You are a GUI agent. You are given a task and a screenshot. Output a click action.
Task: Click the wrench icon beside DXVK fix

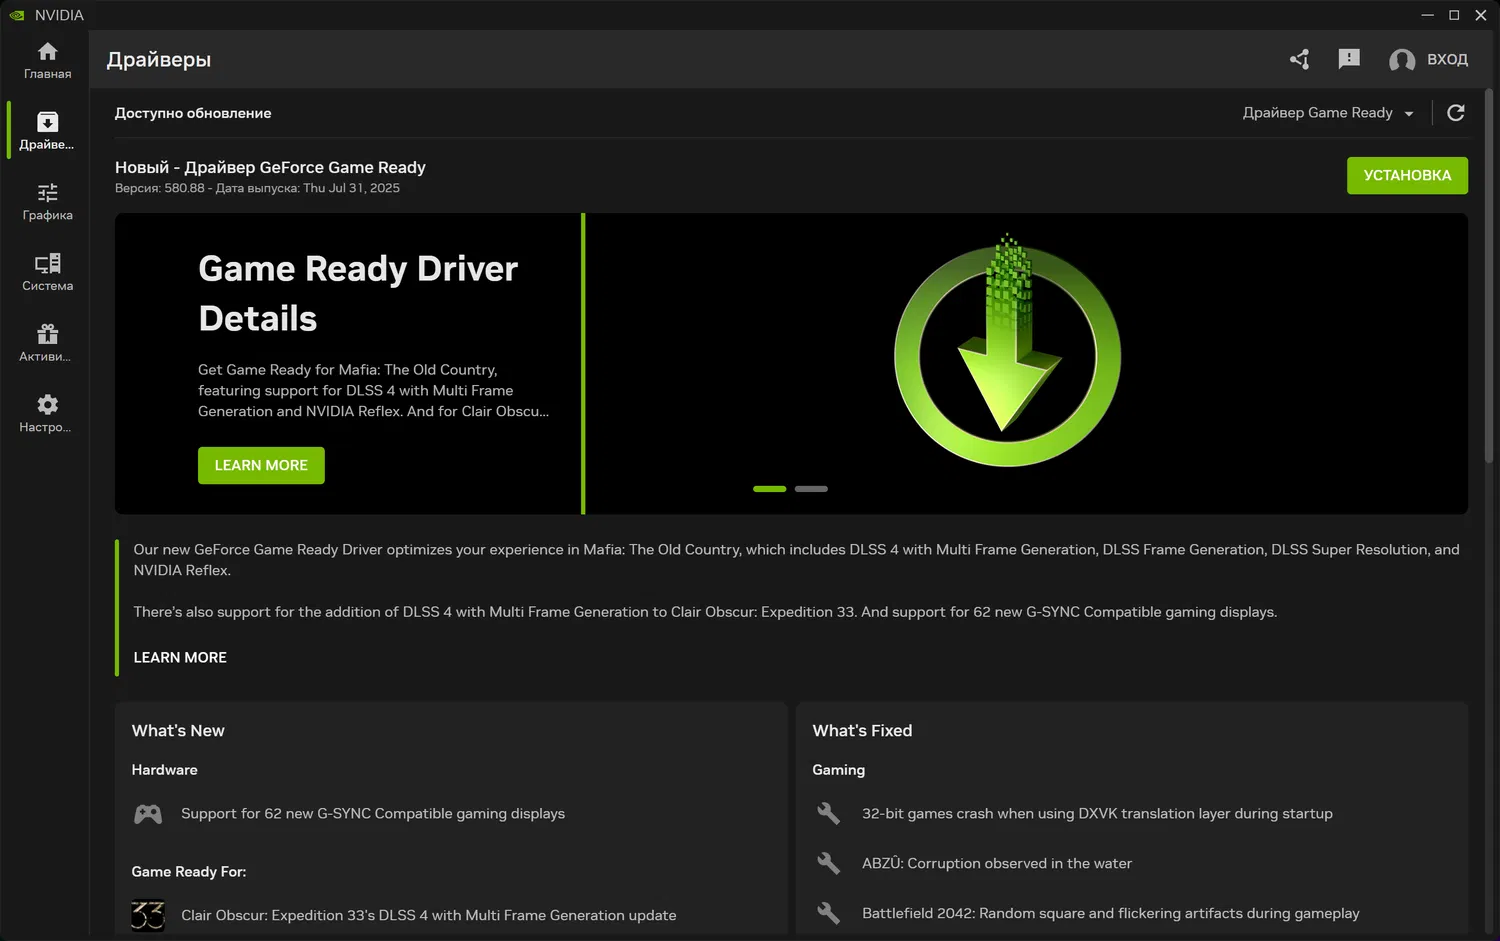pyautogui.click(x=829, y=814)
